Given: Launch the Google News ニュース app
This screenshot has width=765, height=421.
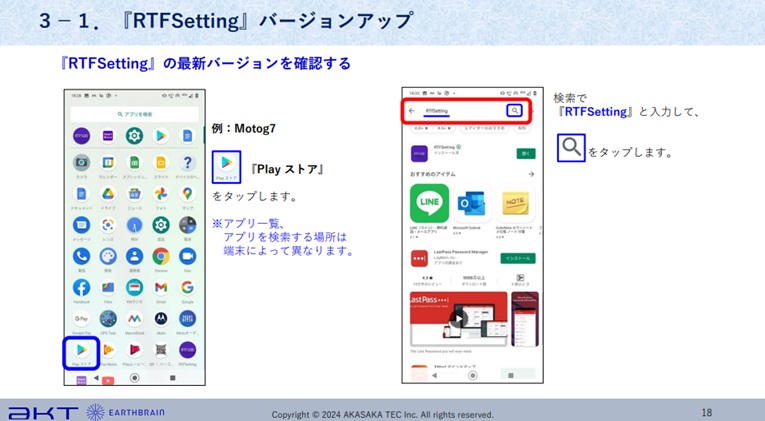Looking at the screenshot, I should (x=134, y=194).
